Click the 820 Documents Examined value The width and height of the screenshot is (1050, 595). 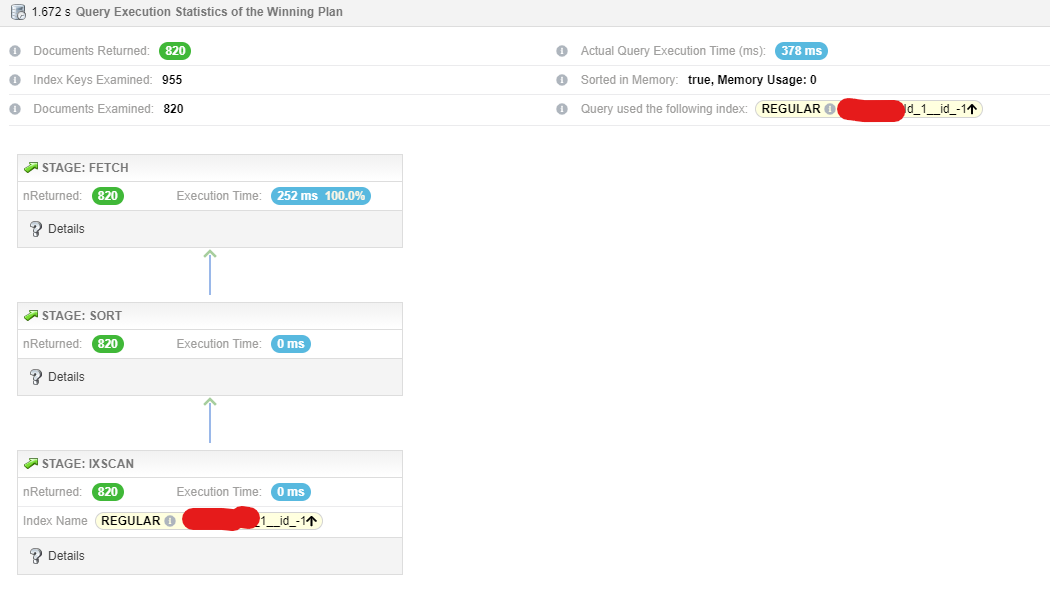(173, 108)
